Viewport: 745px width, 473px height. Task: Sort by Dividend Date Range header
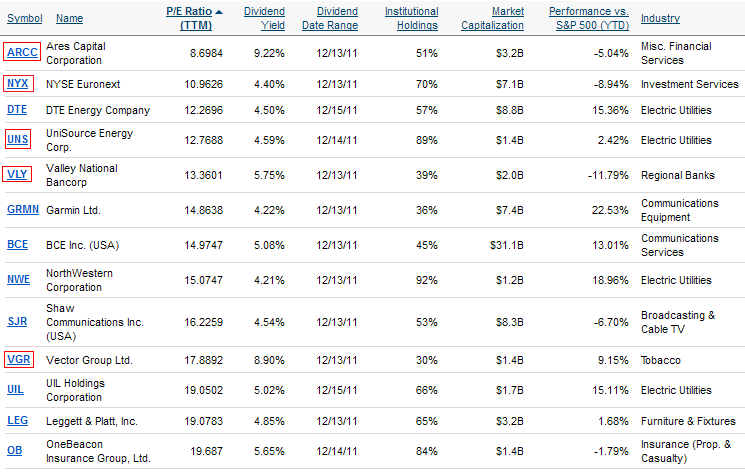(330, 19)
